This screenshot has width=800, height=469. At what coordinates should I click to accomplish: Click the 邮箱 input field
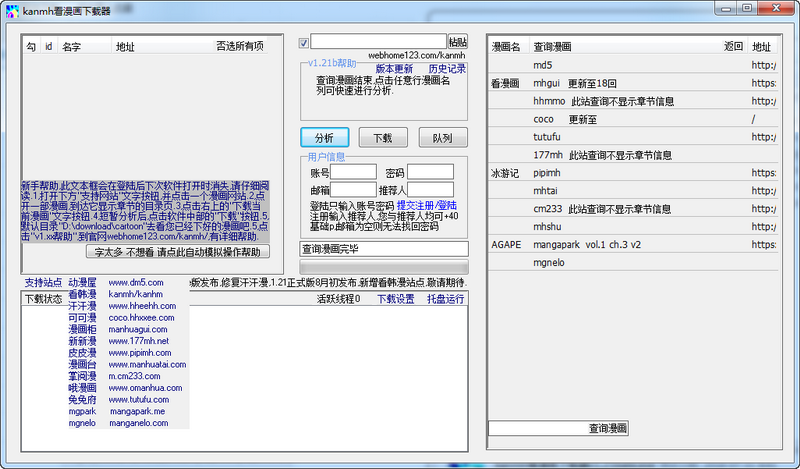coord(353,190)
